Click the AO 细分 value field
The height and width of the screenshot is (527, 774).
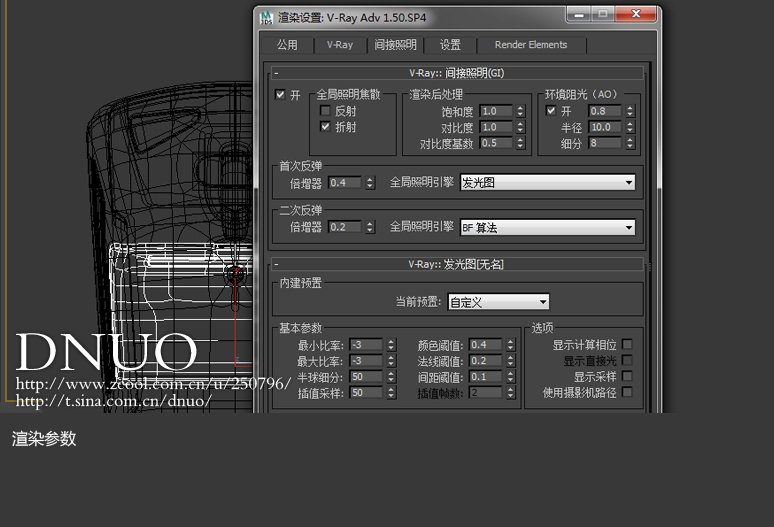point(605,143)
